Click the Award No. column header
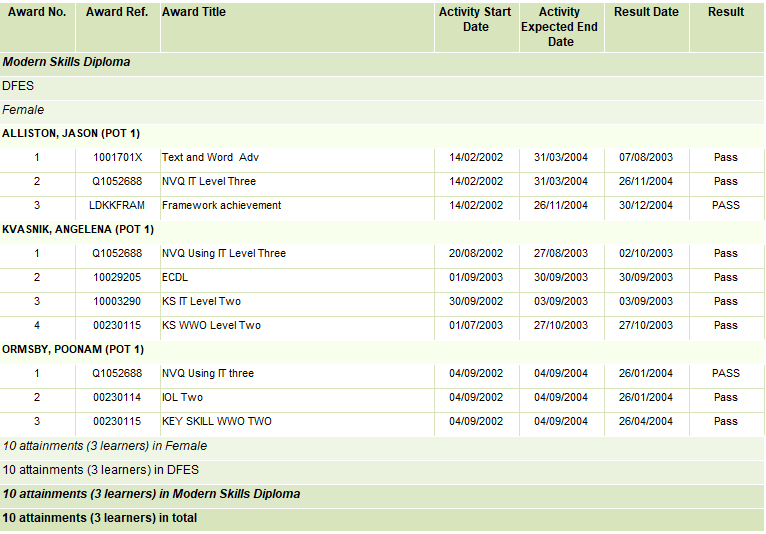This screenshot has width=766, height=534. click(x=37, y=12)
